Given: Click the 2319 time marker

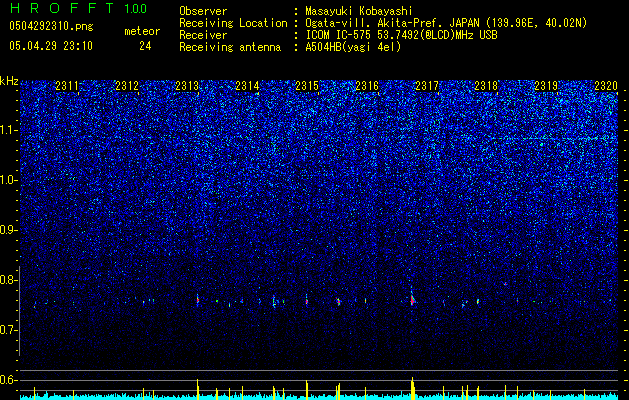Looking at the screenshot, I should (546, 85).
